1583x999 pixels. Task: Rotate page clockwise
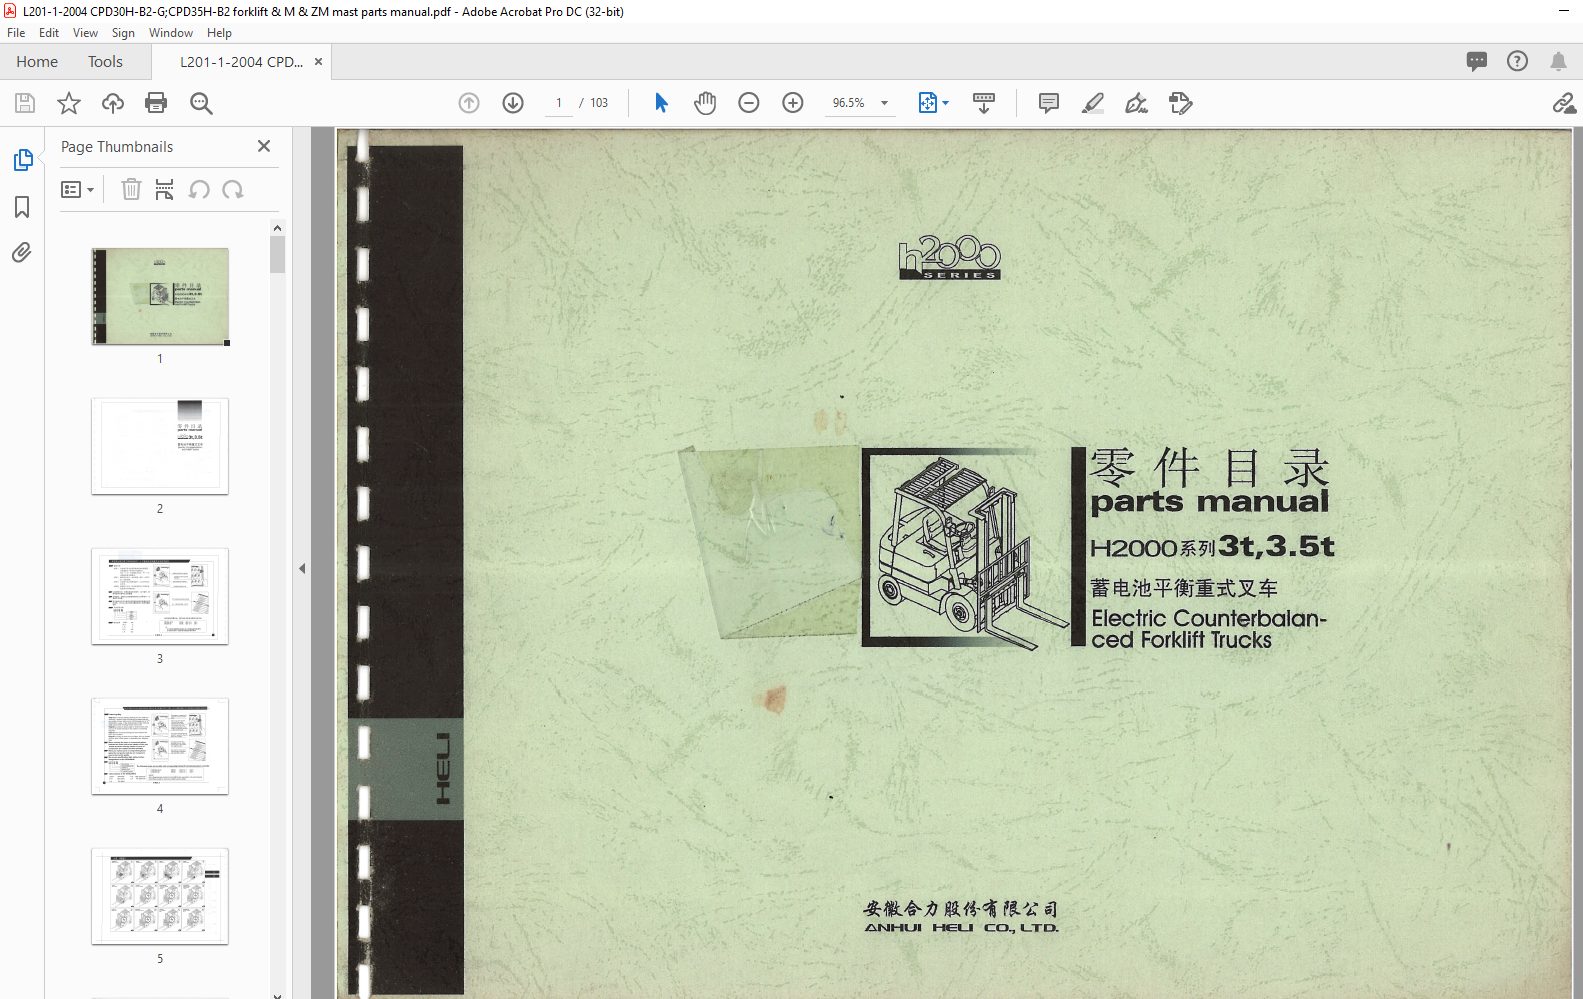(x=233, y=189)
